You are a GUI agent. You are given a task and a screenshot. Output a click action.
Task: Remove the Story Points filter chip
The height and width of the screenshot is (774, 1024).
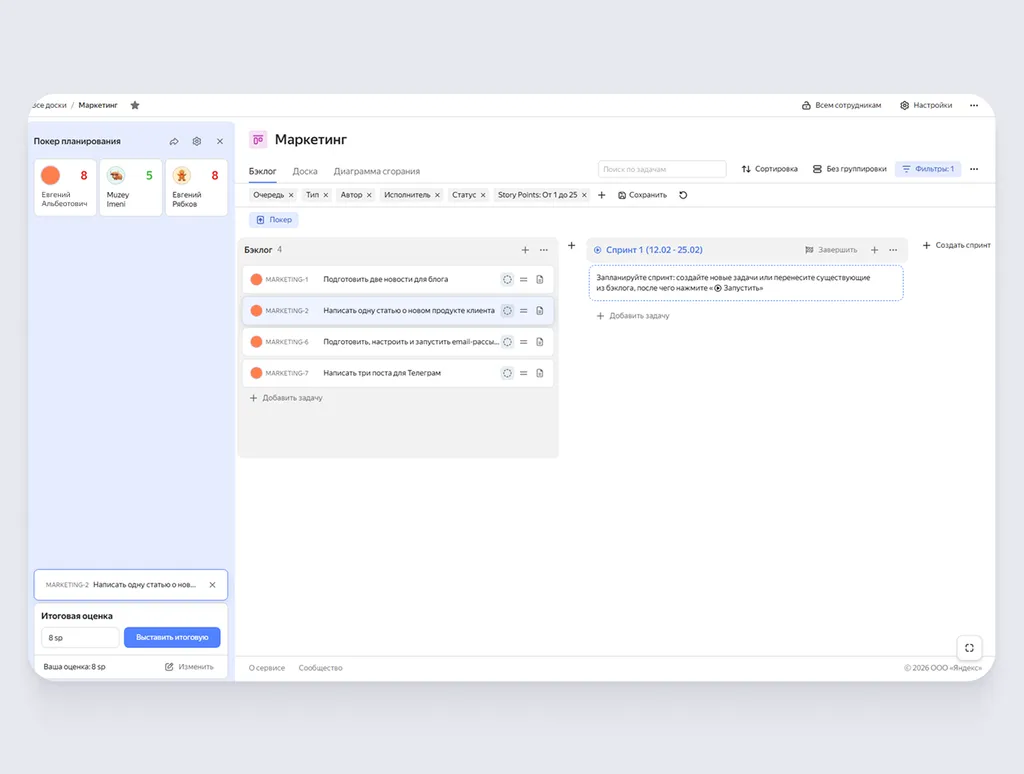584,195
